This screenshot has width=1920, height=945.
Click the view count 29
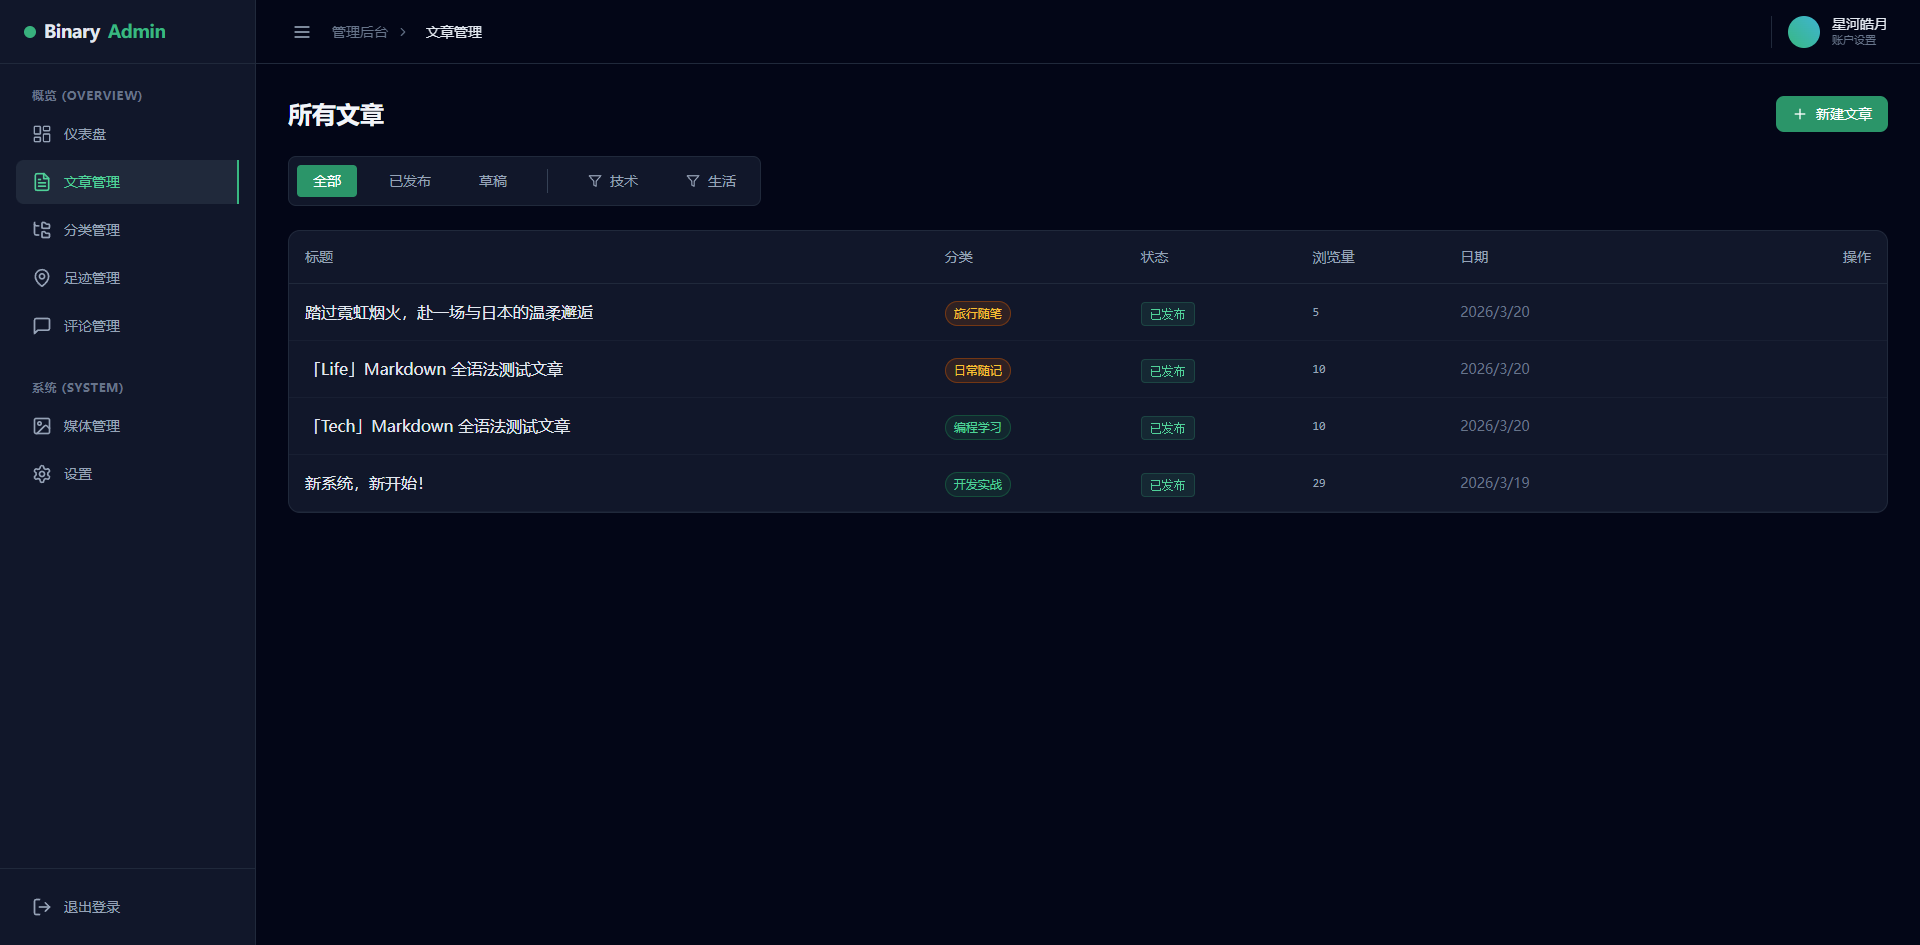pos(1319,483)
